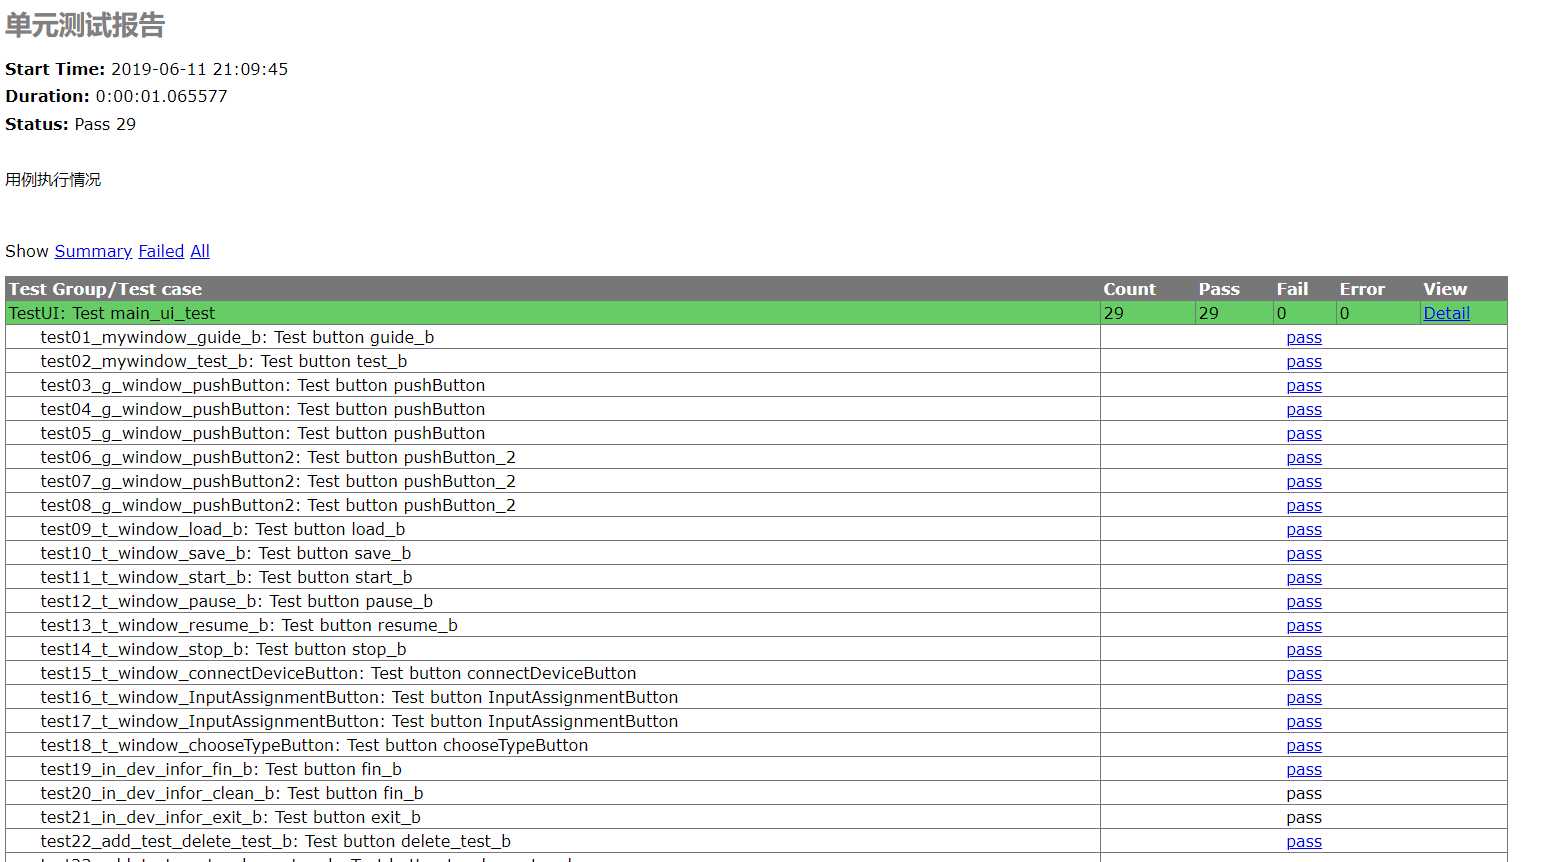Viewport: 1547px width, 862px height.
Task: Show the Summary view link
Action: 93,251
